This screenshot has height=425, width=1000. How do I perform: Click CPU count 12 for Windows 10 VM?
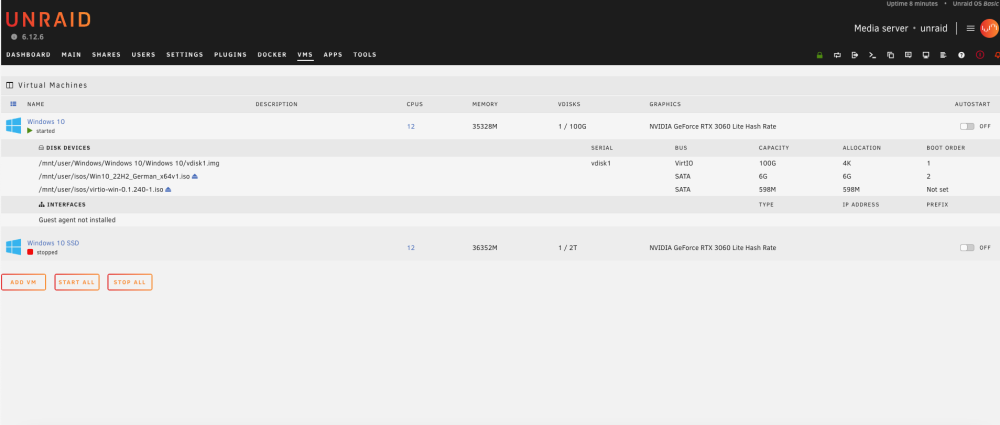tap(411, 126)
